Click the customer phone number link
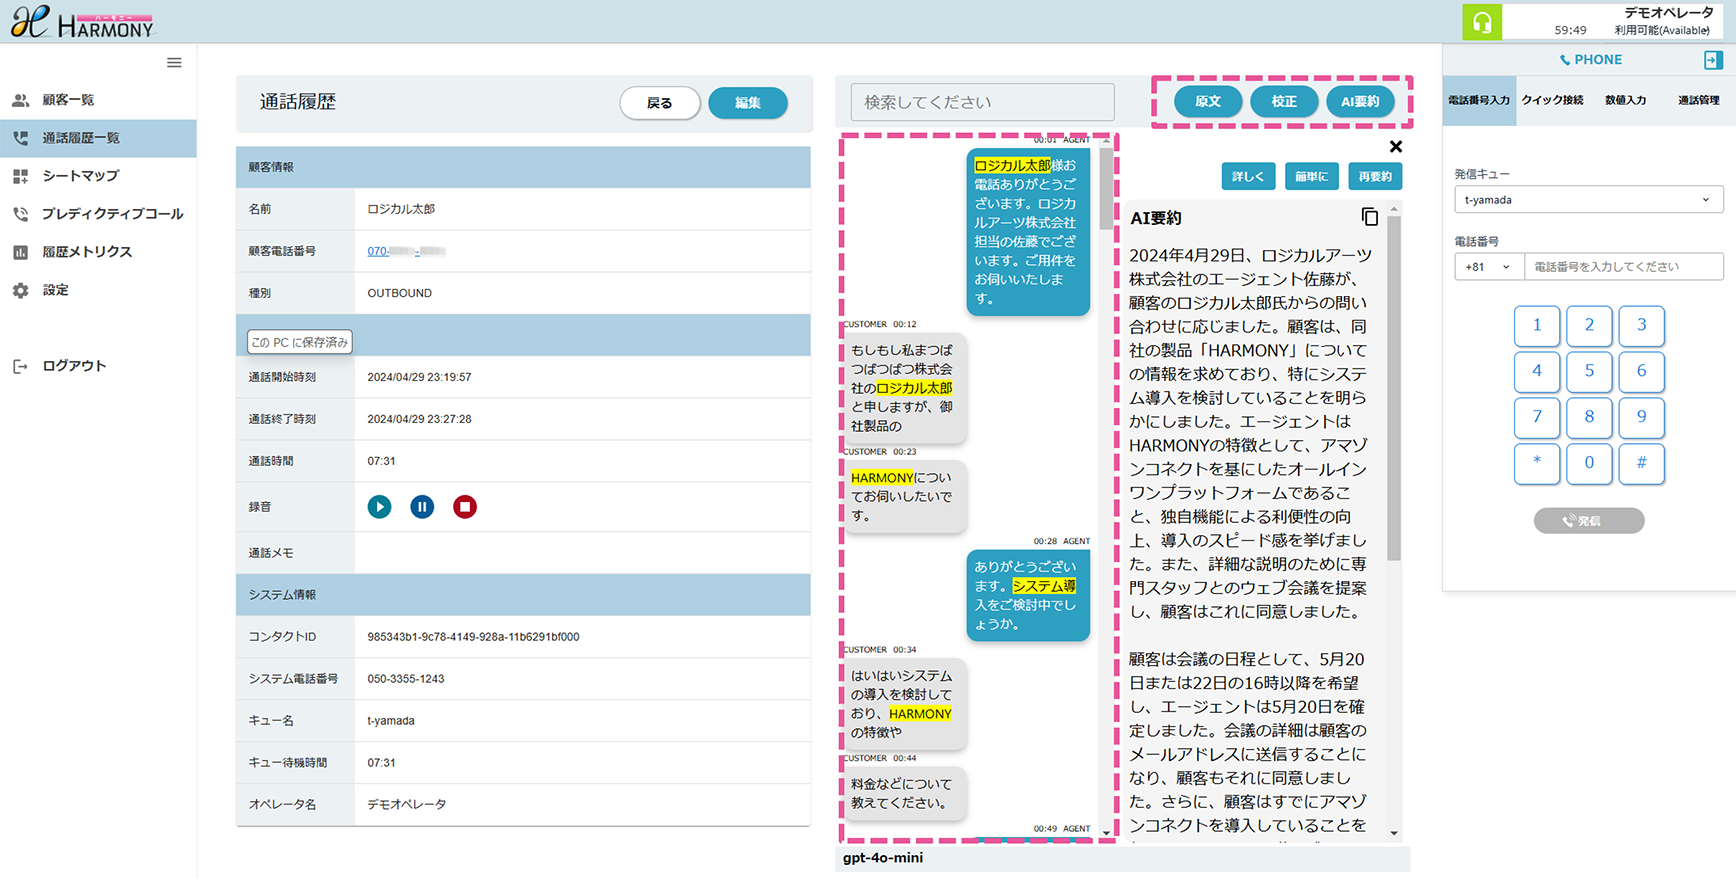 pos(405,251)
